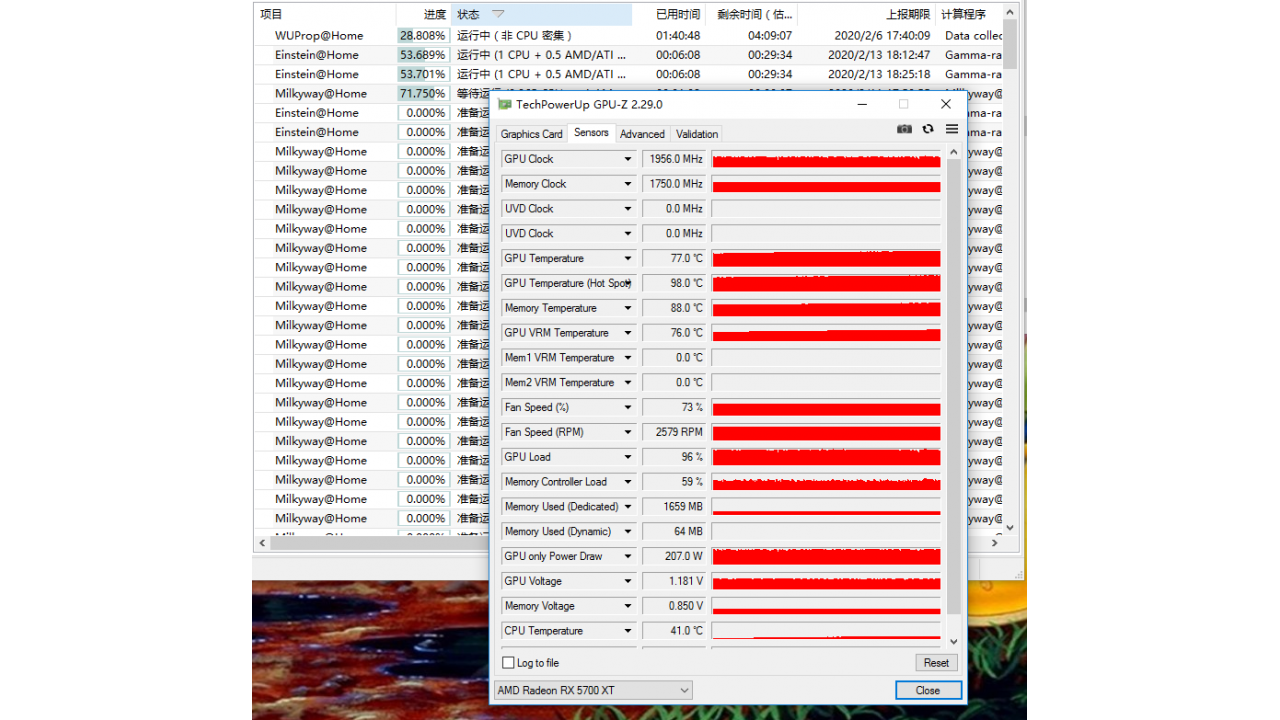Sort by the 已用时间 column header
The height and width of the screenshot is (720, 1280).
click(669, 14)
